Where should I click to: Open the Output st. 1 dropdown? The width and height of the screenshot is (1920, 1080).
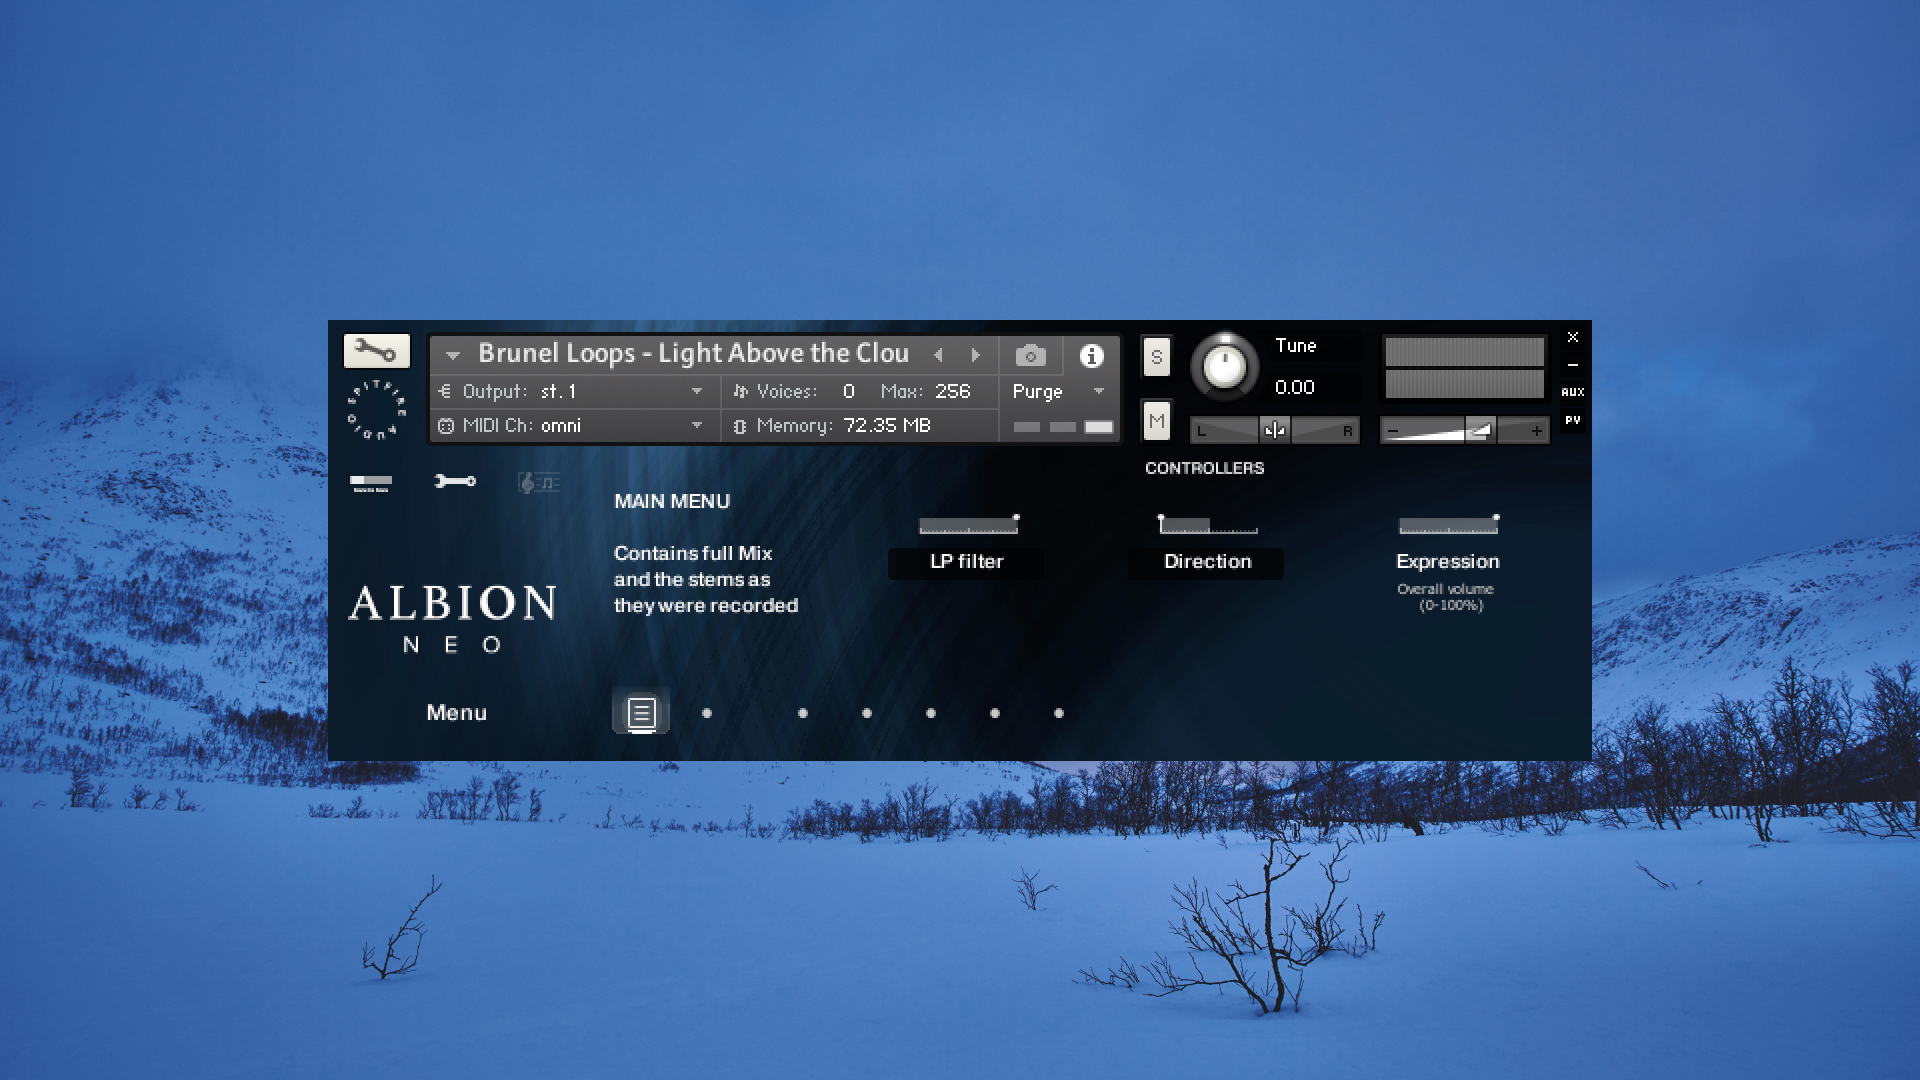coord(575,391)
